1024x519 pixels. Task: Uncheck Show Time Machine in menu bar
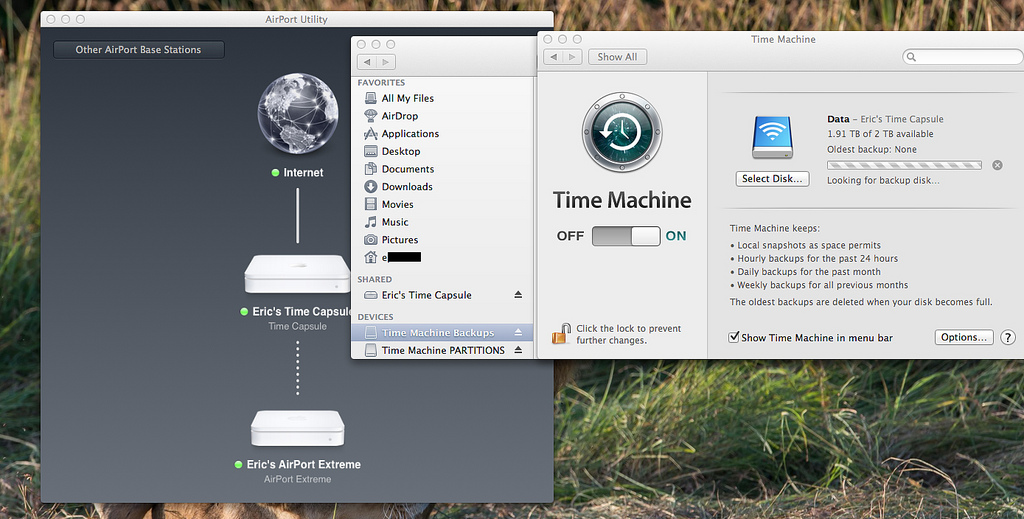click(734, 337)
